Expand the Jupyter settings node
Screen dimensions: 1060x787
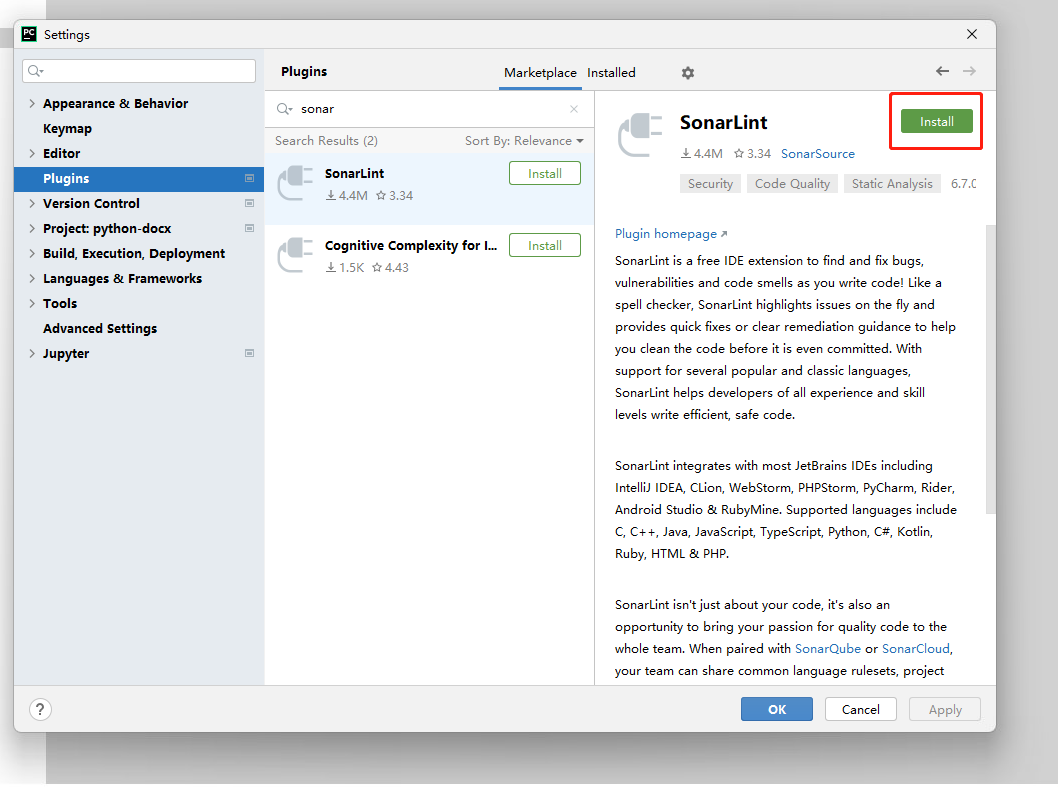pyautogui.click(x=32, y=354)
